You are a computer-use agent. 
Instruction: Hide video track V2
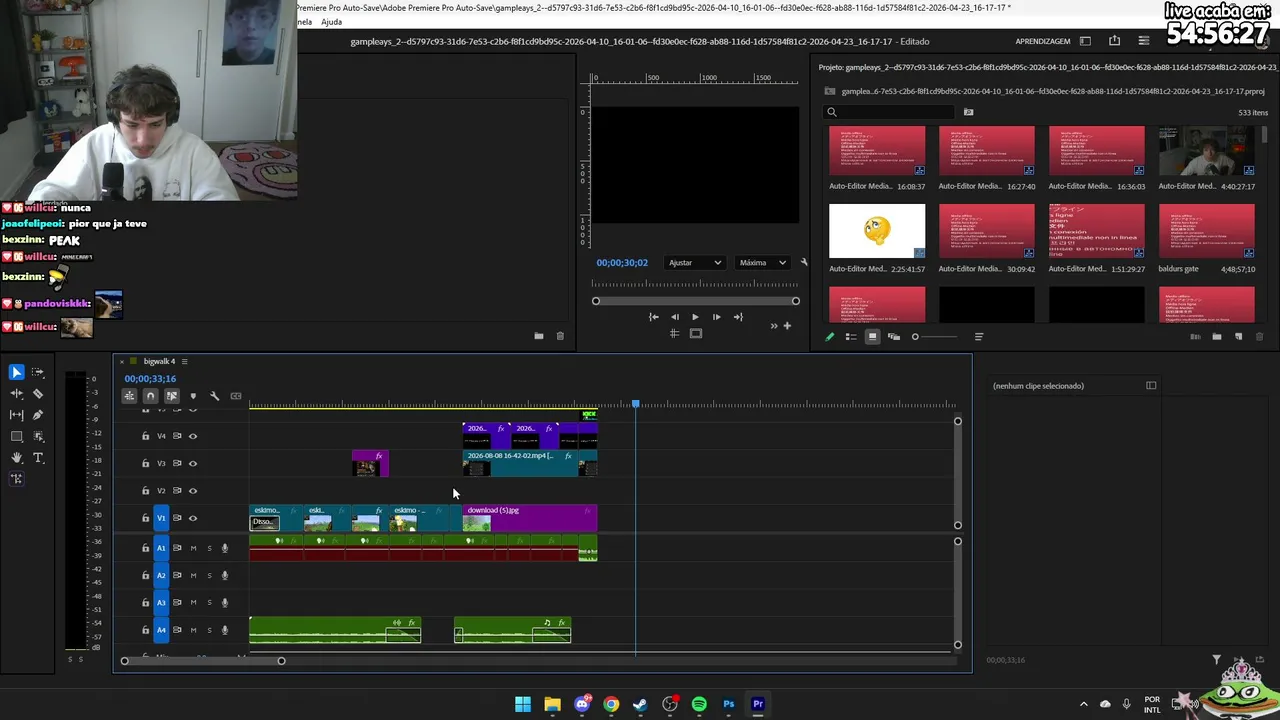pos(193,491)
